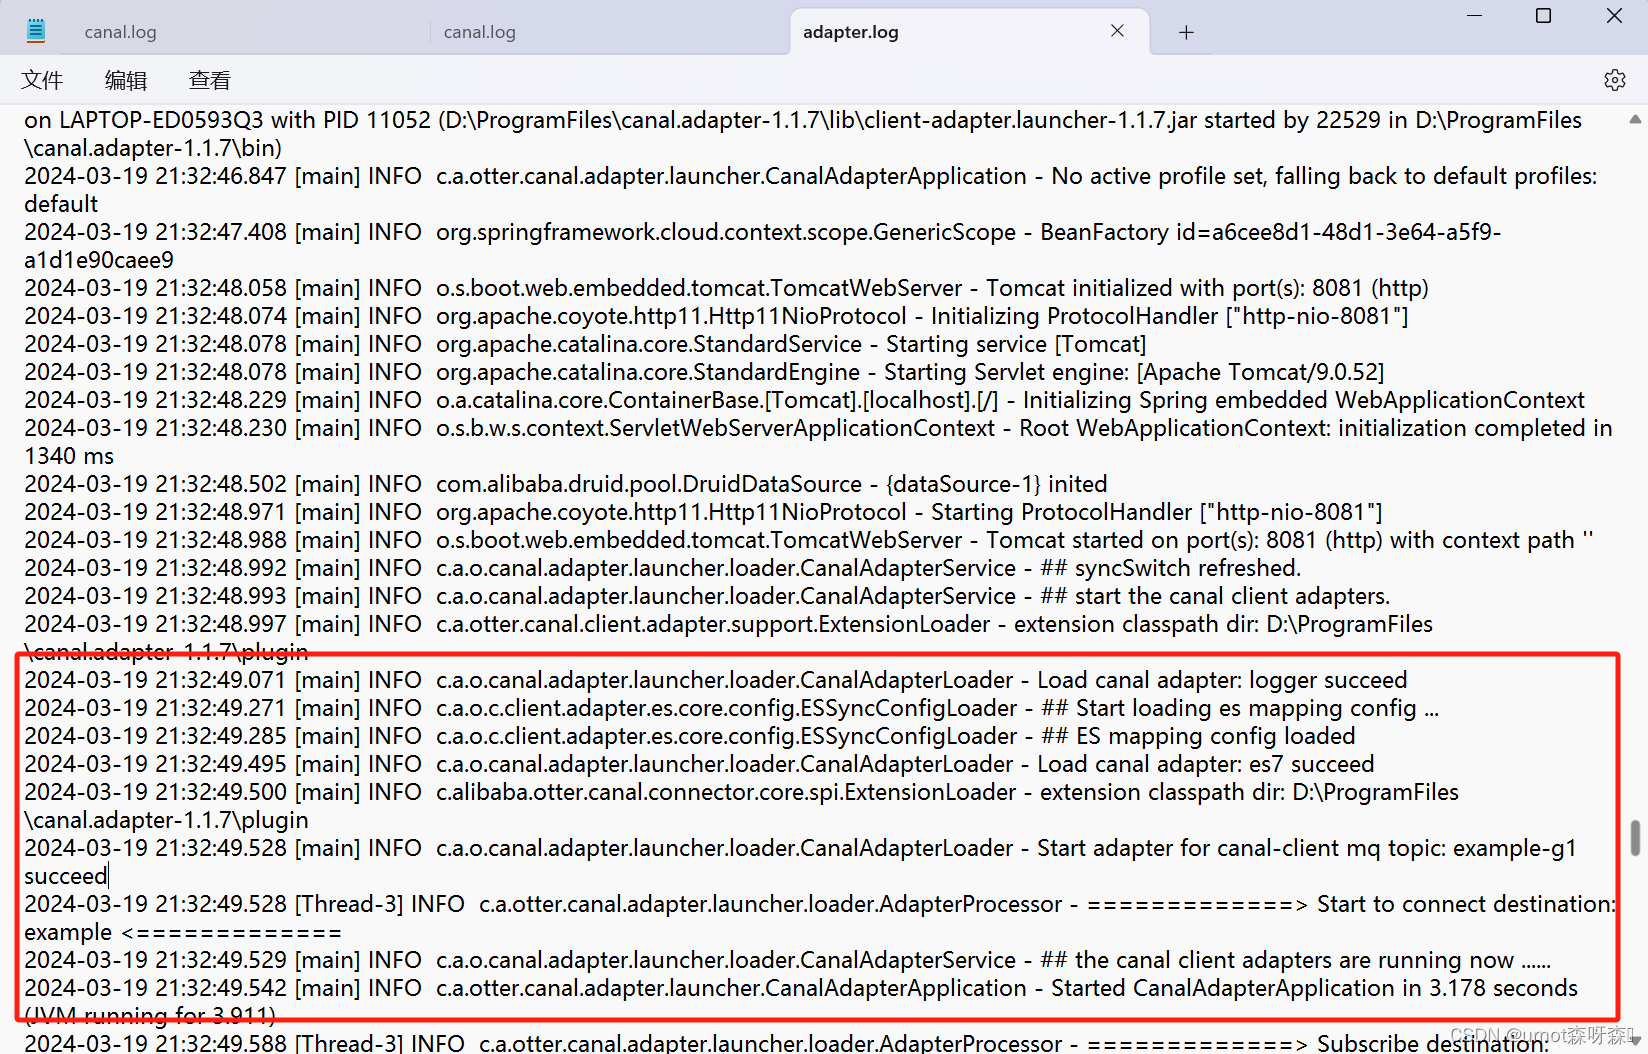This screenshot has width=1648, height=1054.
Task: Click text 'Starting service [Tomcat]'
Action: [1015, 344]
